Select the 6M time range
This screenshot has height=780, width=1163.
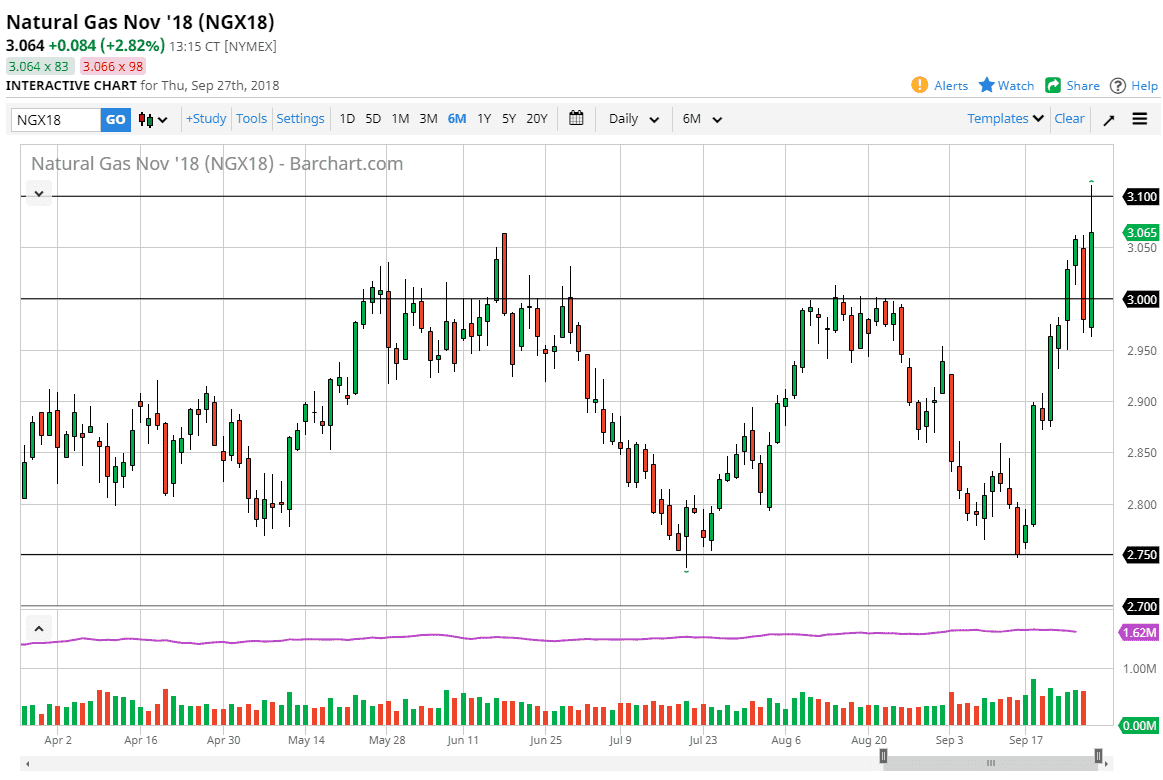point(457,118)
